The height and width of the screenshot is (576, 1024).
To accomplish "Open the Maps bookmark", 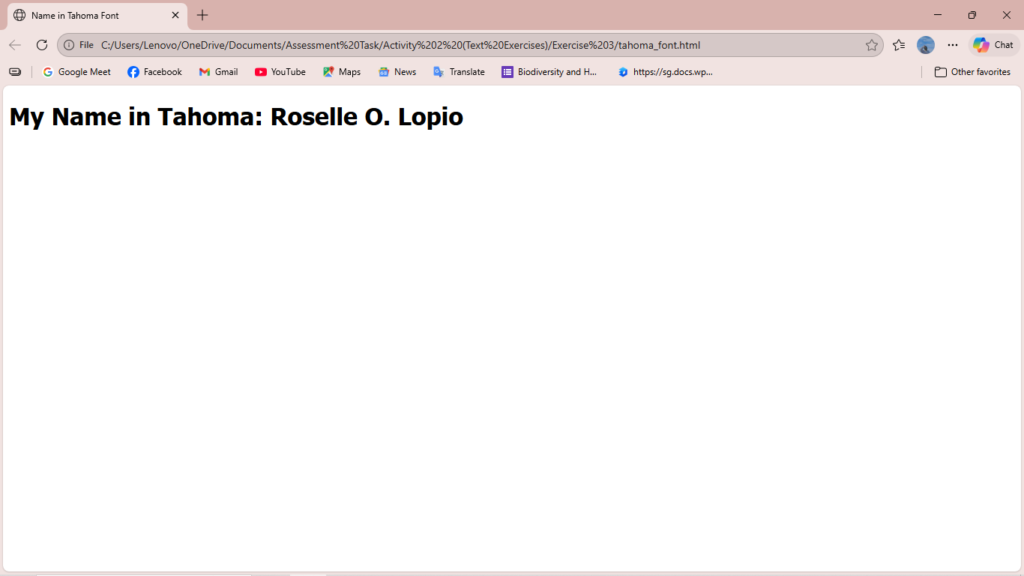I will click(342, 72).
